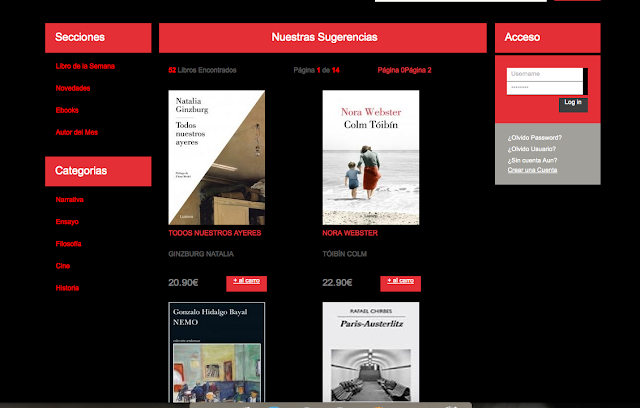Screen dimensions: 640x408
Task: Click the Acceso panel header
Action: (x=548, y=38)
